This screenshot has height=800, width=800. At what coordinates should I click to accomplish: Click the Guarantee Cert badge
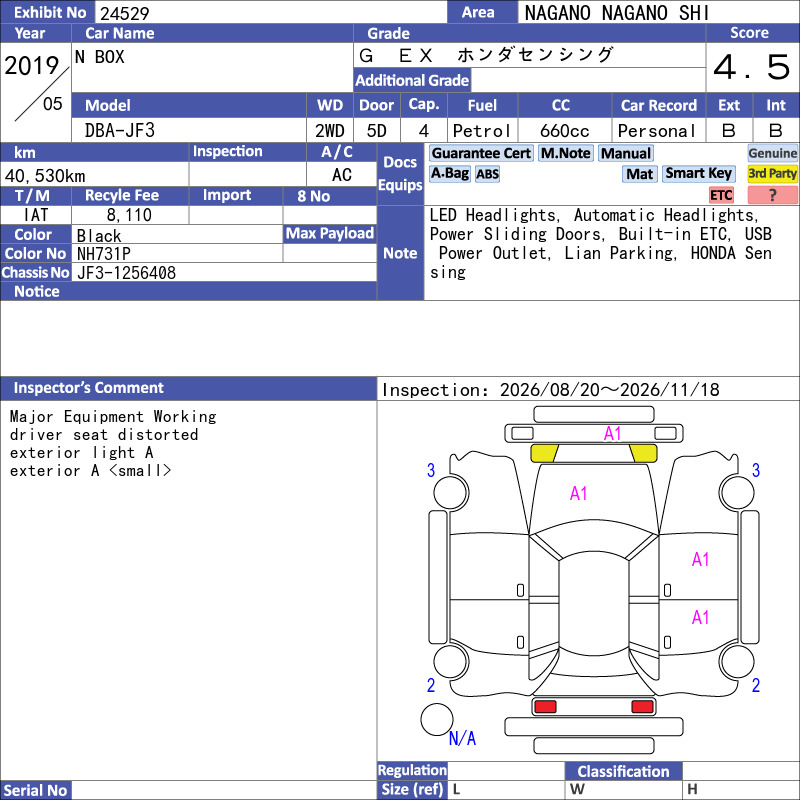click(x=481, y=153)
